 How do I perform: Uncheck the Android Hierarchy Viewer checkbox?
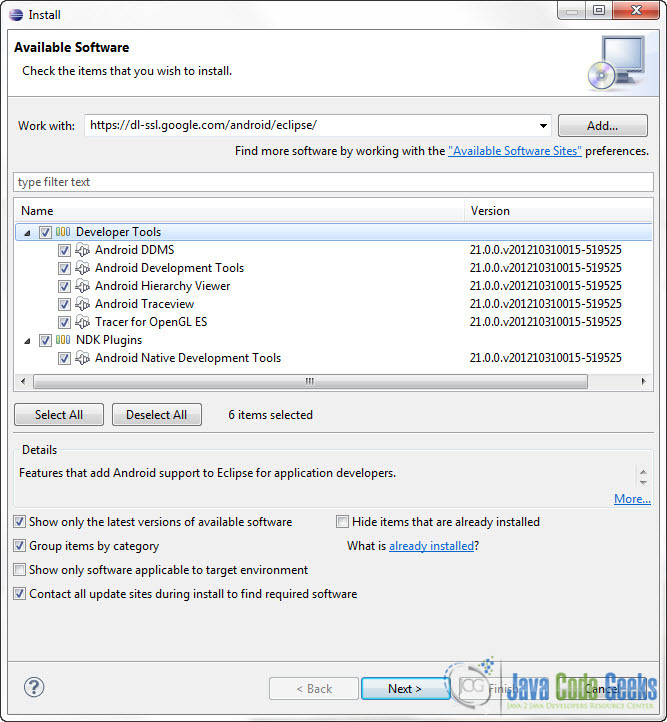(x=64, y=286)
